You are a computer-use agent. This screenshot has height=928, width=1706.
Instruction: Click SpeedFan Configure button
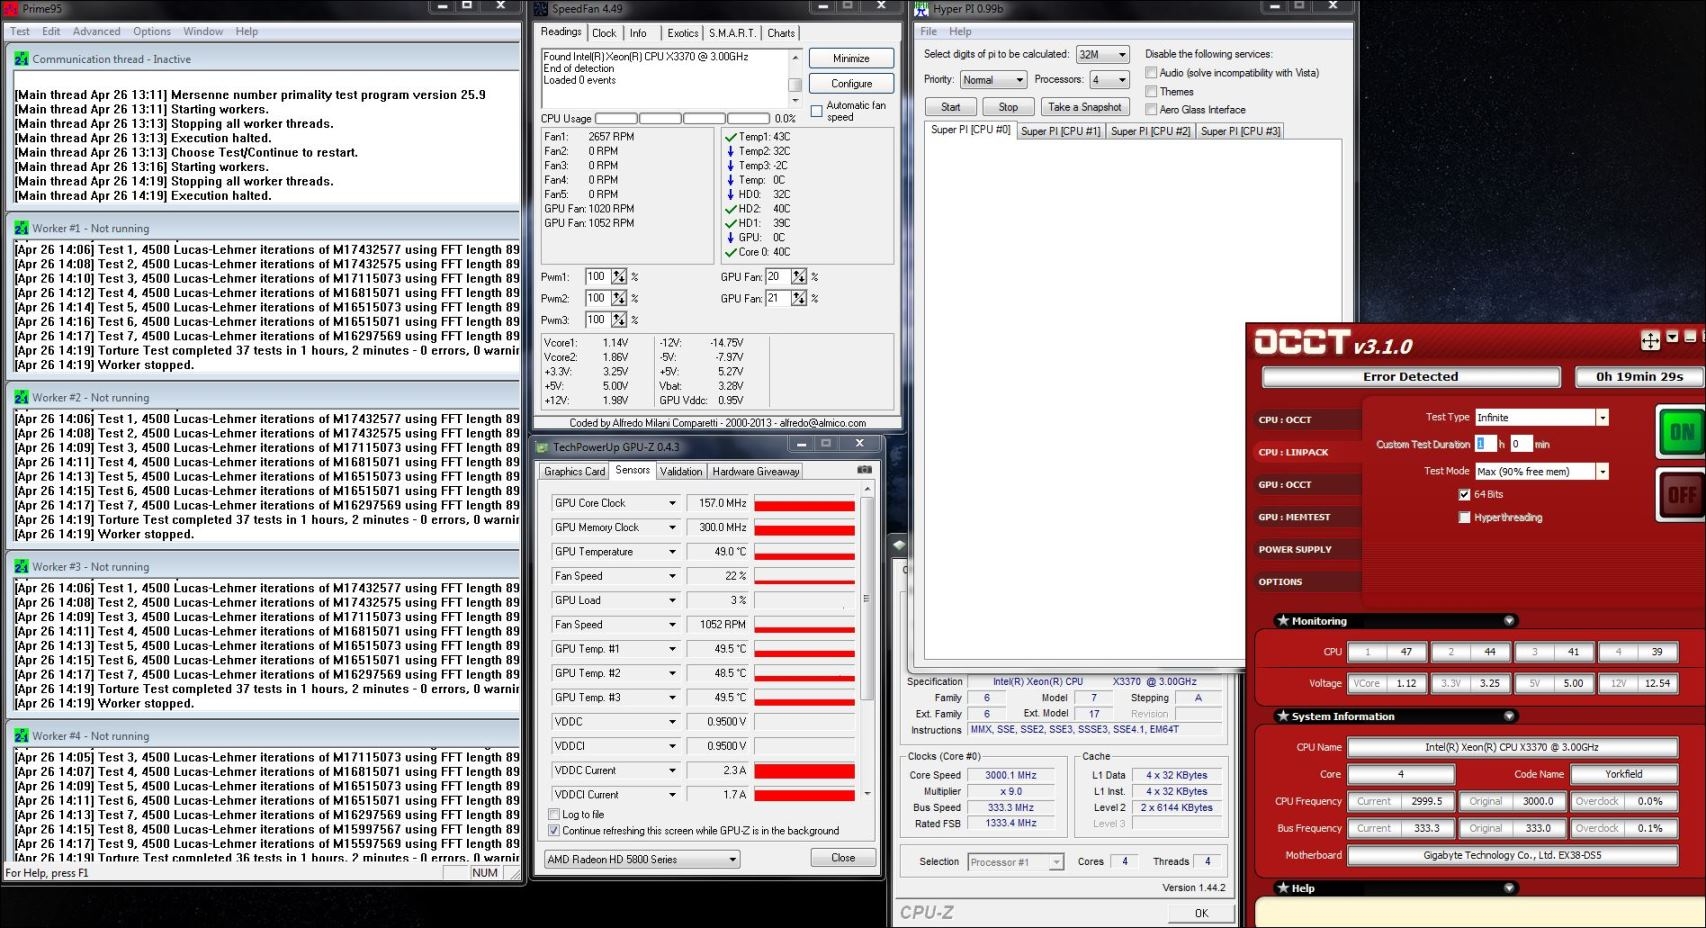point(851,83)
